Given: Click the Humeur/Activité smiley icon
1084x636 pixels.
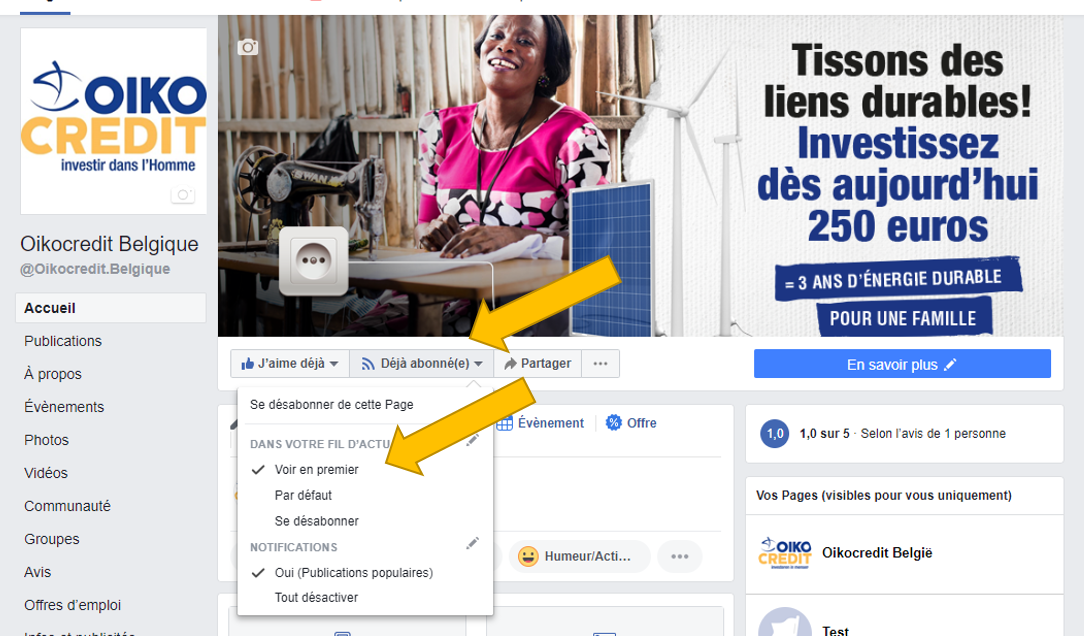Looking at the screenshot, I should point(528,556).
